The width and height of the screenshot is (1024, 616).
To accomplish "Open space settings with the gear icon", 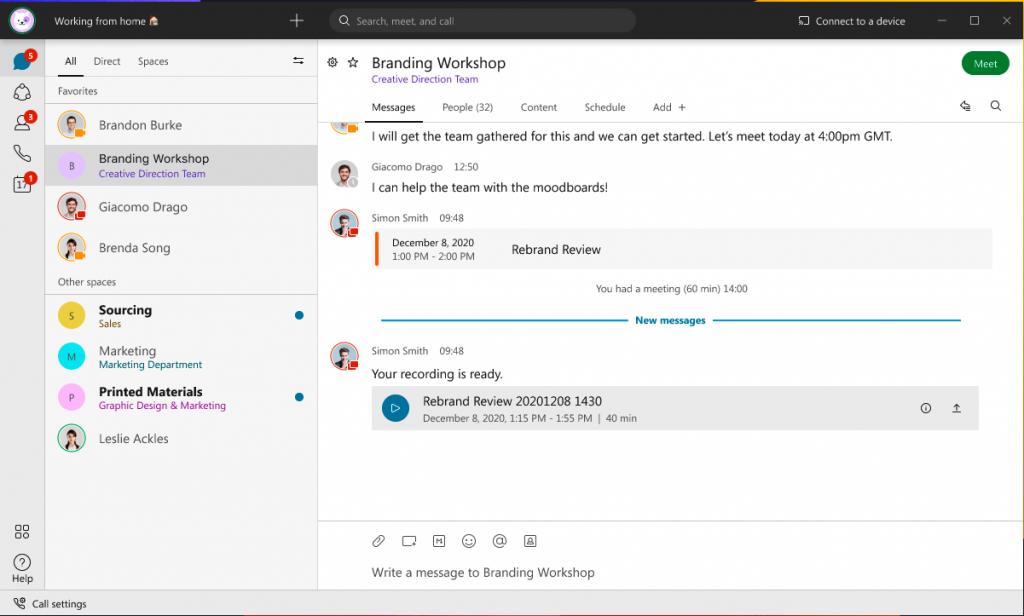I will (x=332, y=62).
